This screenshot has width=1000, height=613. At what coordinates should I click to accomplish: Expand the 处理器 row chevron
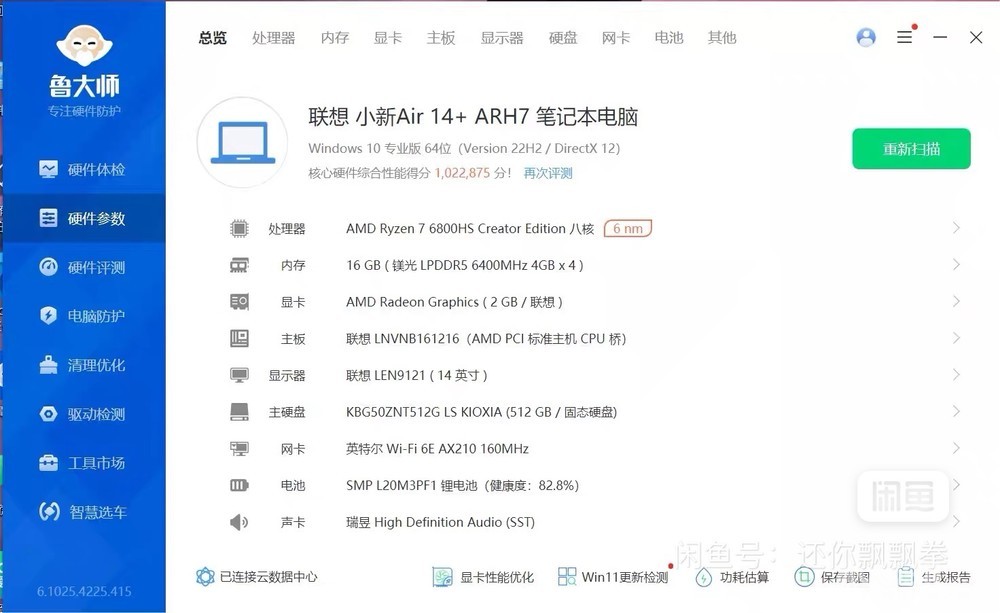click(956, 228)
